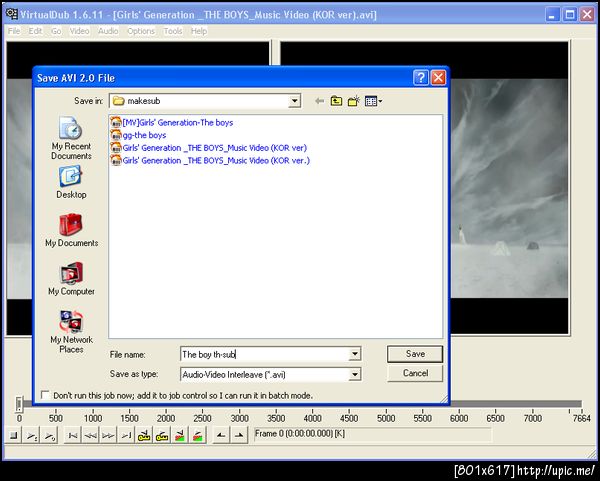Jump to the start of the video

[73, 435]
